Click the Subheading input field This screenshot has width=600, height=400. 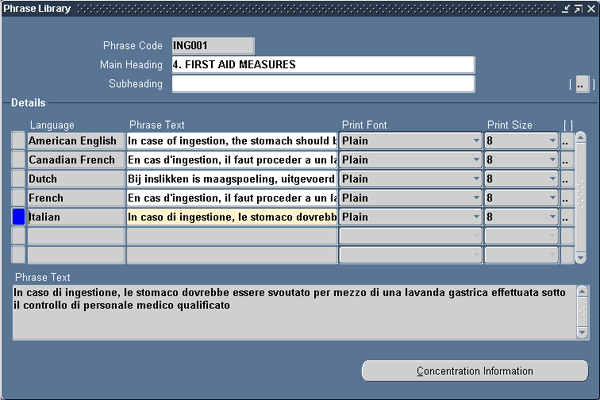click(x=315, y=84)
